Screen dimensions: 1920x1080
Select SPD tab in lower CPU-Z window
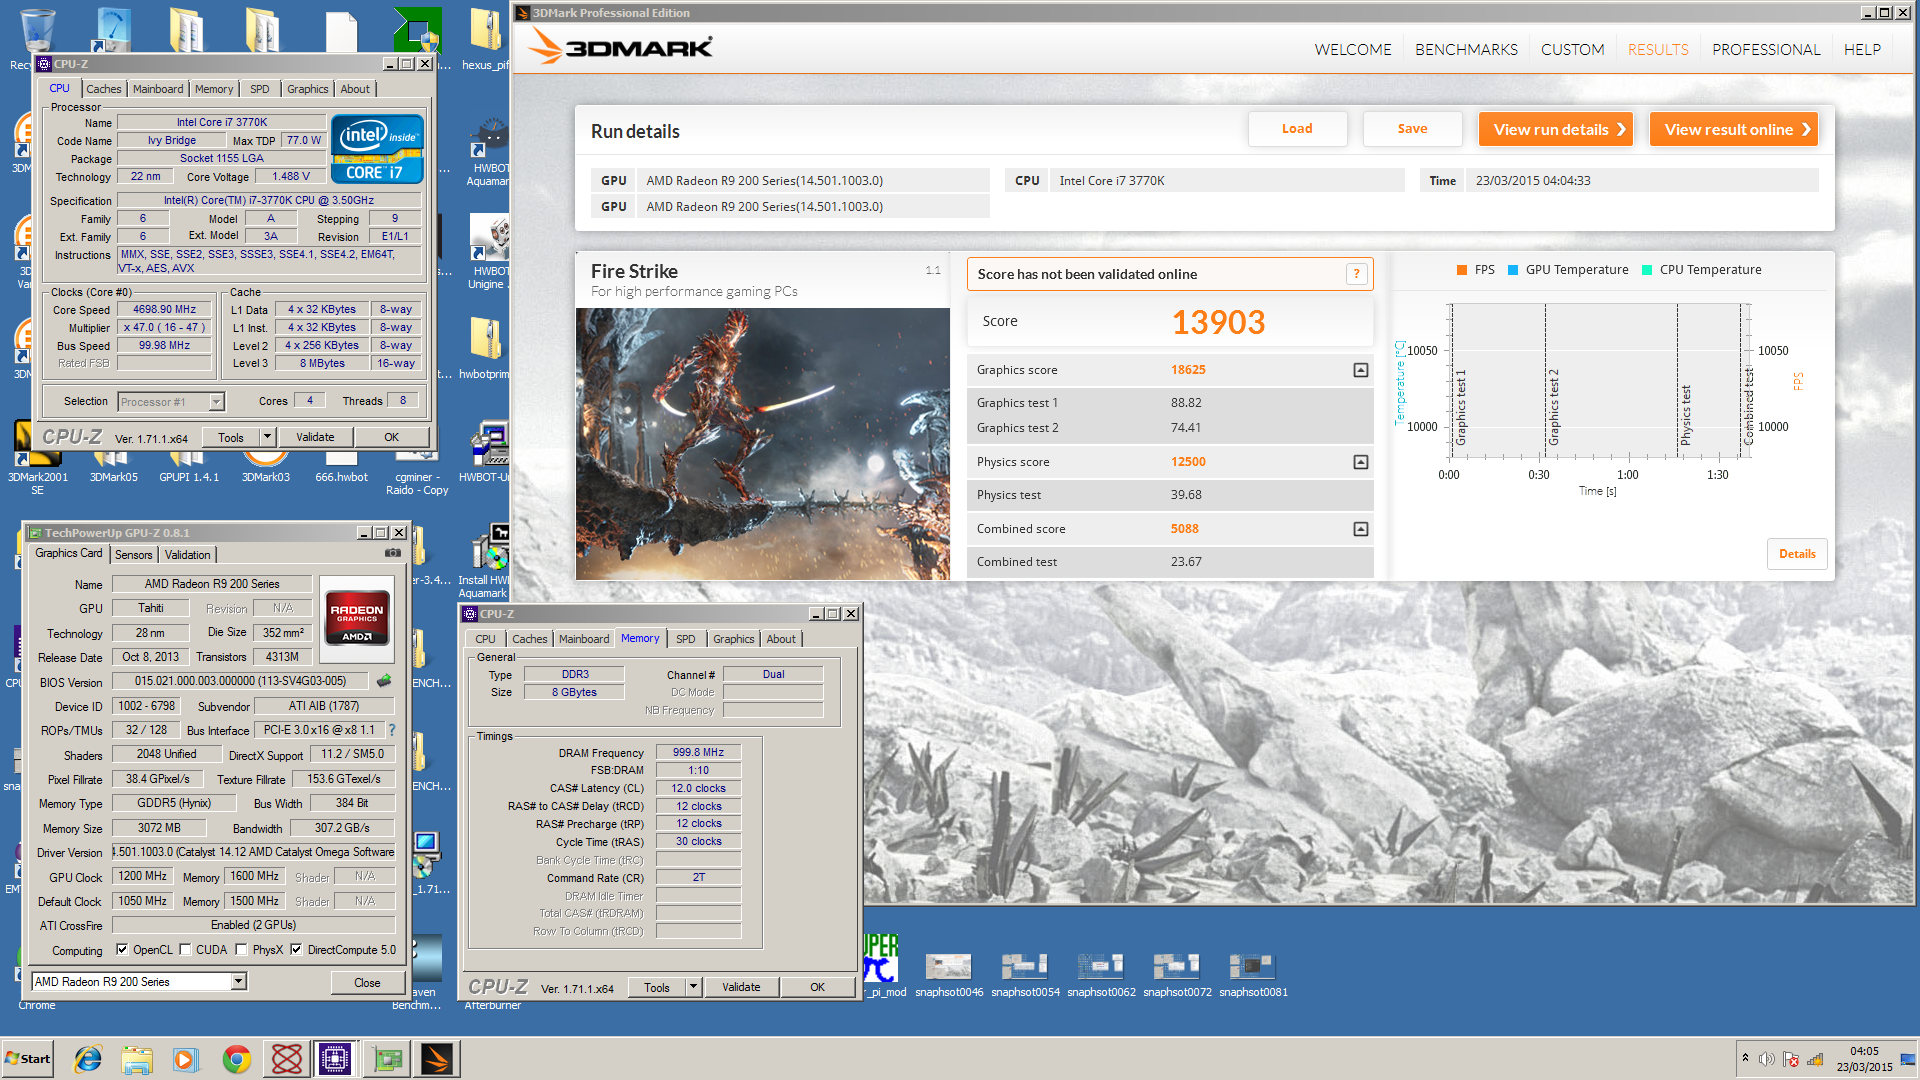coord(685,639)
